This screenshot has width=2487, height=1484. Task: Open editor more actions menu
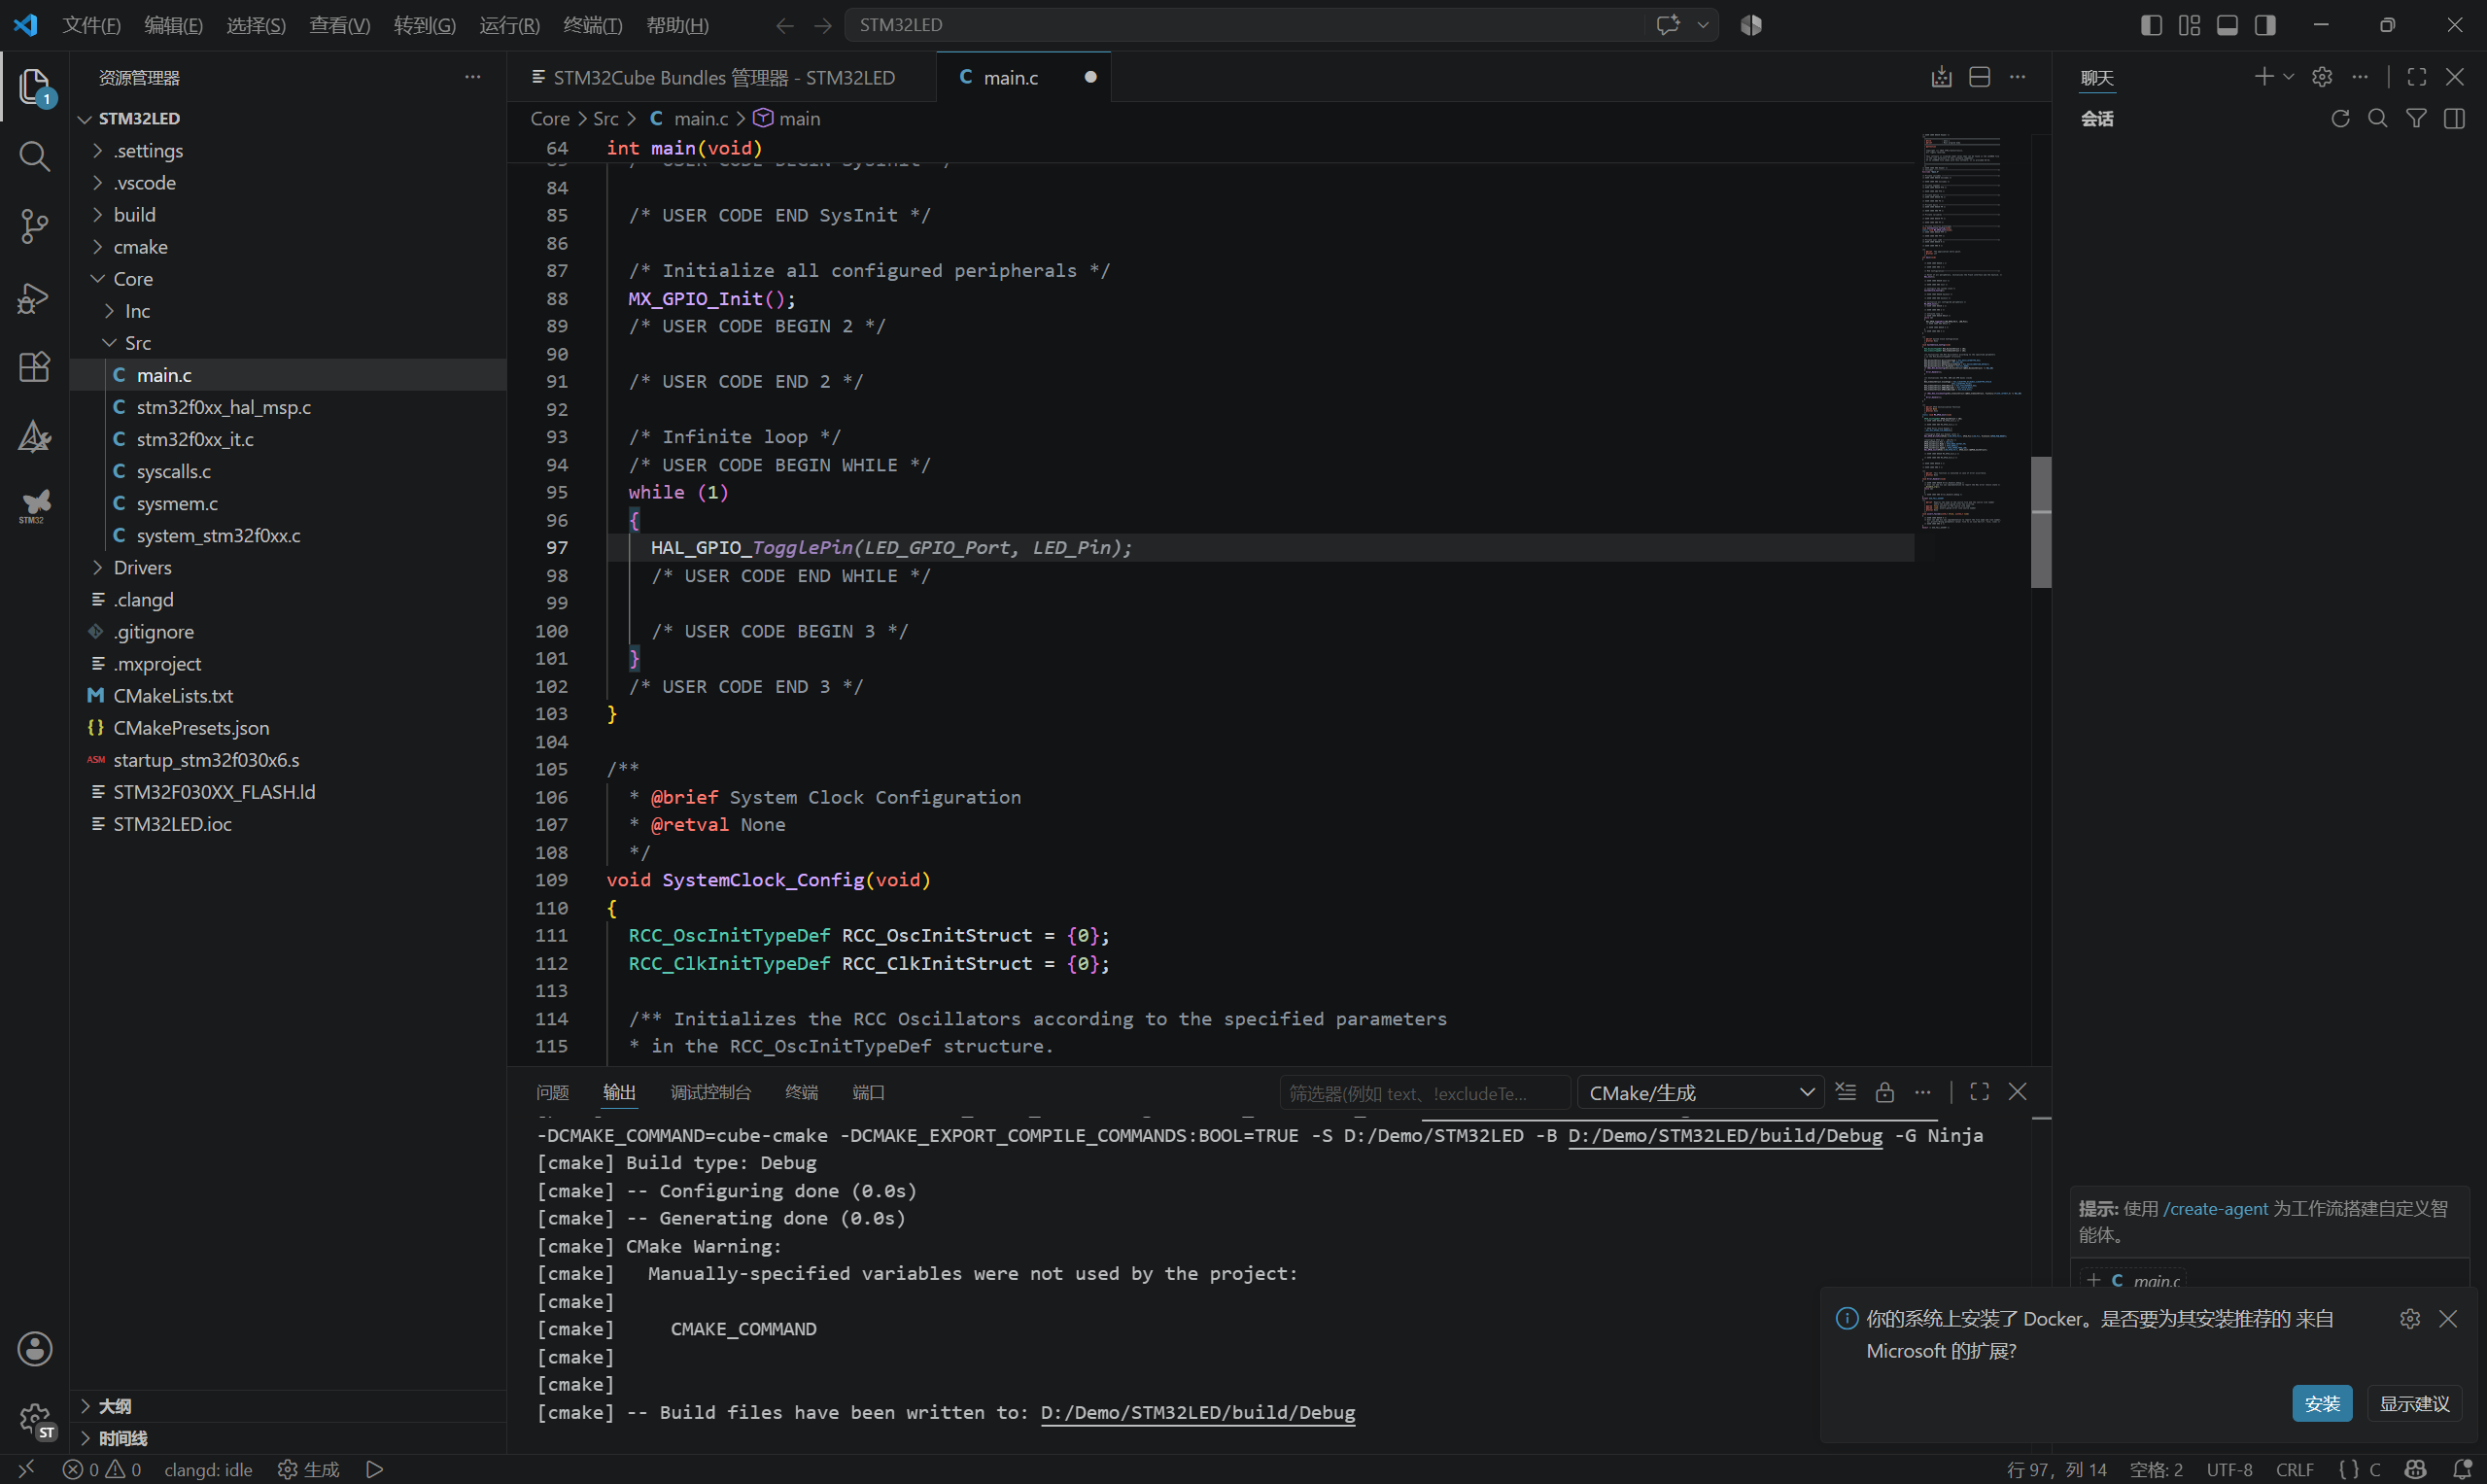pyautogui.click(x=2017, y=77)
